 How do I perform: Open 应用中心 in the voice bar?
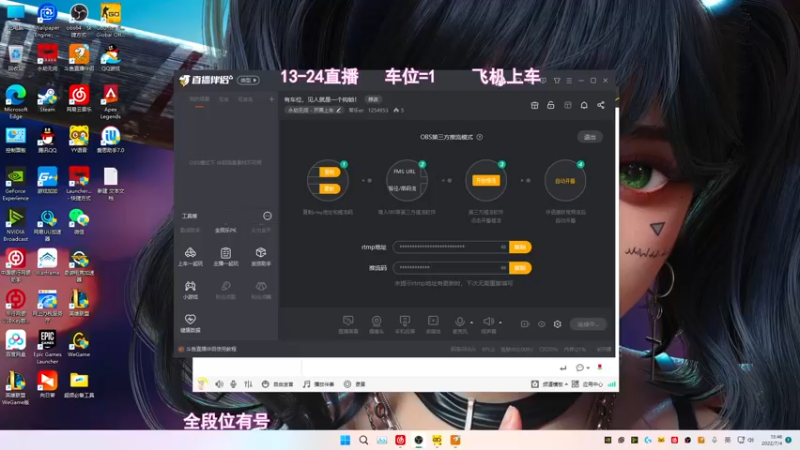click(x=587, y=384)
